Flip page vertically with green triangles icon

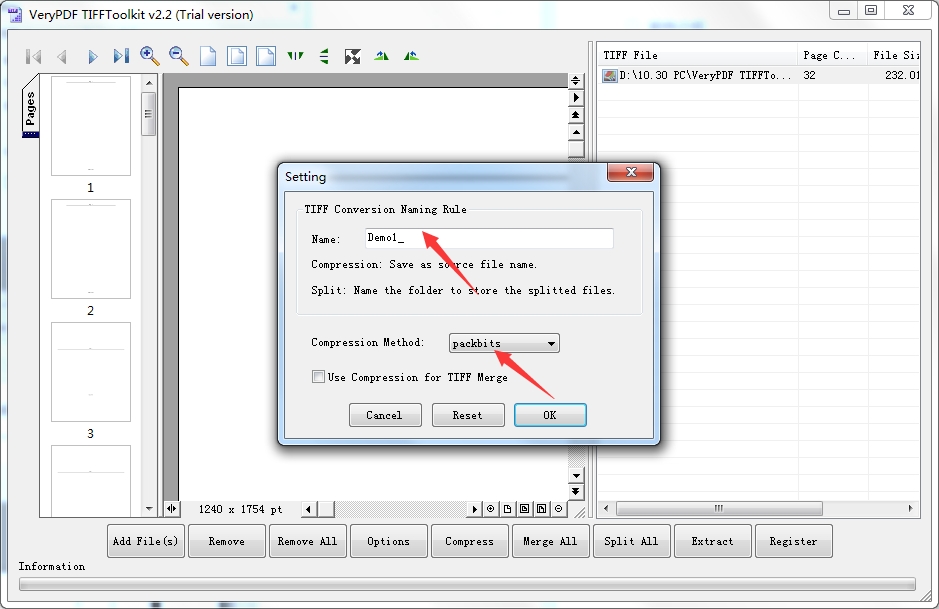tap(324, 56)
